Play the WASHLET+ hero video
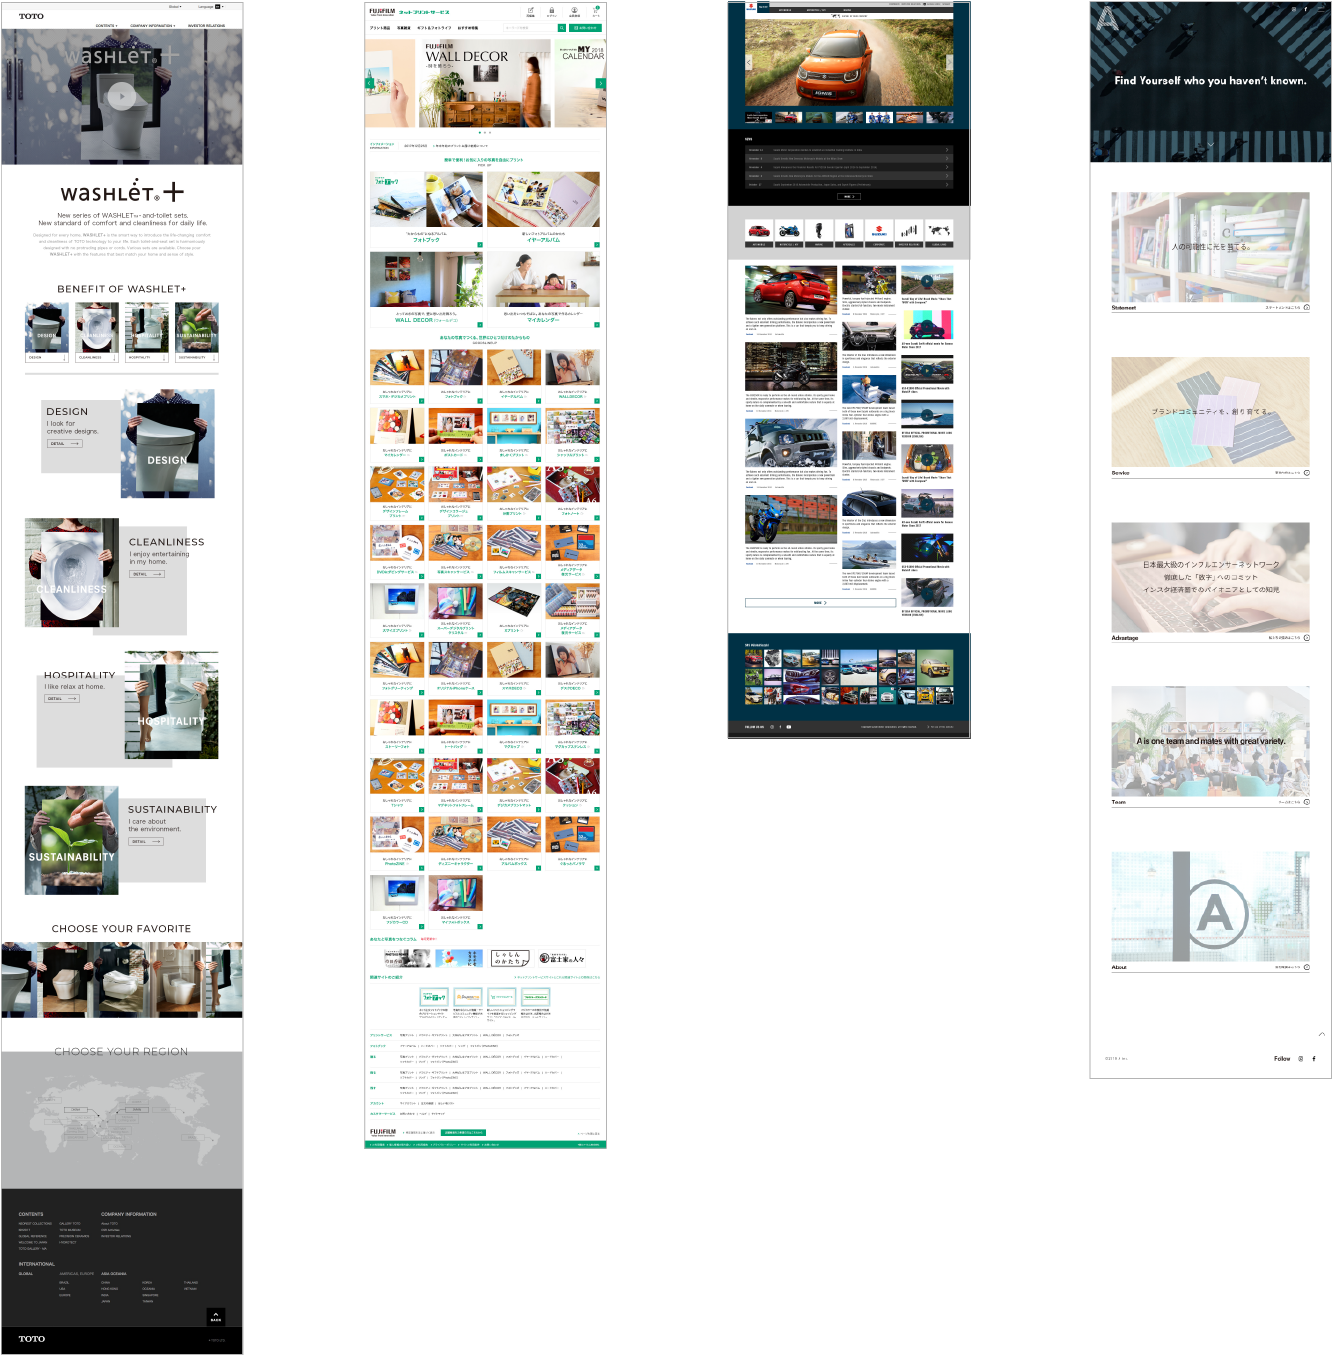The height and width of the screenshot is (1356, 1333). (122, 96)
